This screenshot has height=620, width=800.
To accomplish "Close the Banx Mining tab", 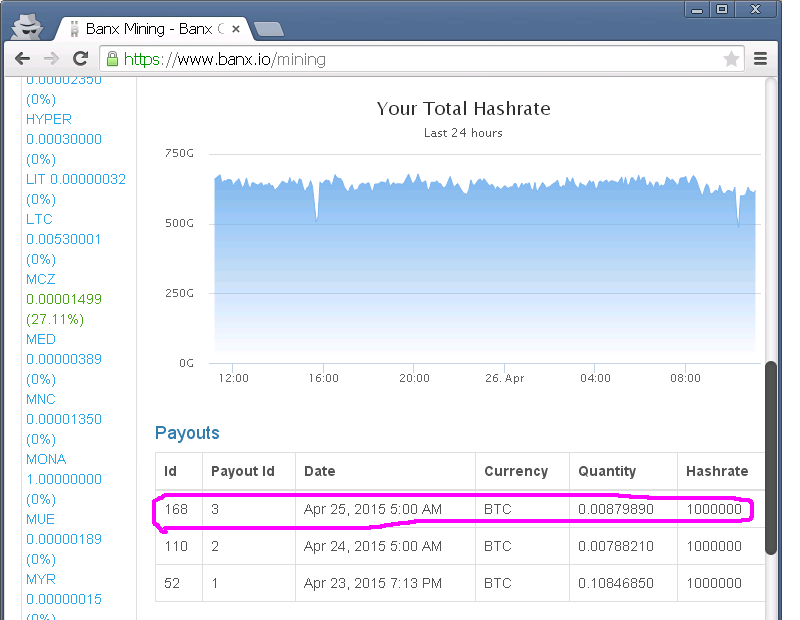I will (x=236, y=29).
